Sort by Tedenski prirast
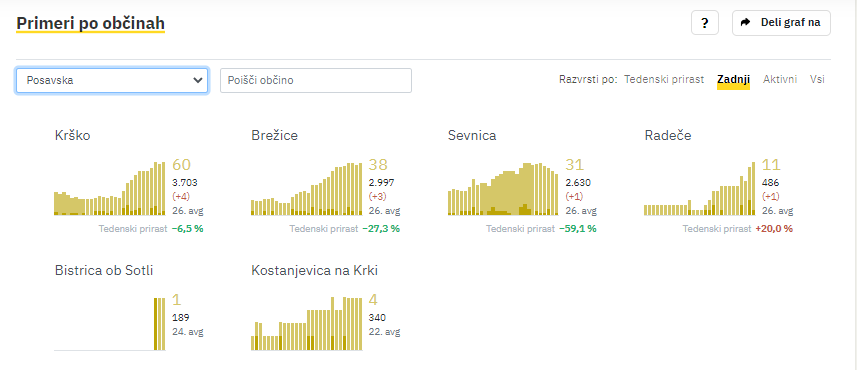 pos(664,79)
